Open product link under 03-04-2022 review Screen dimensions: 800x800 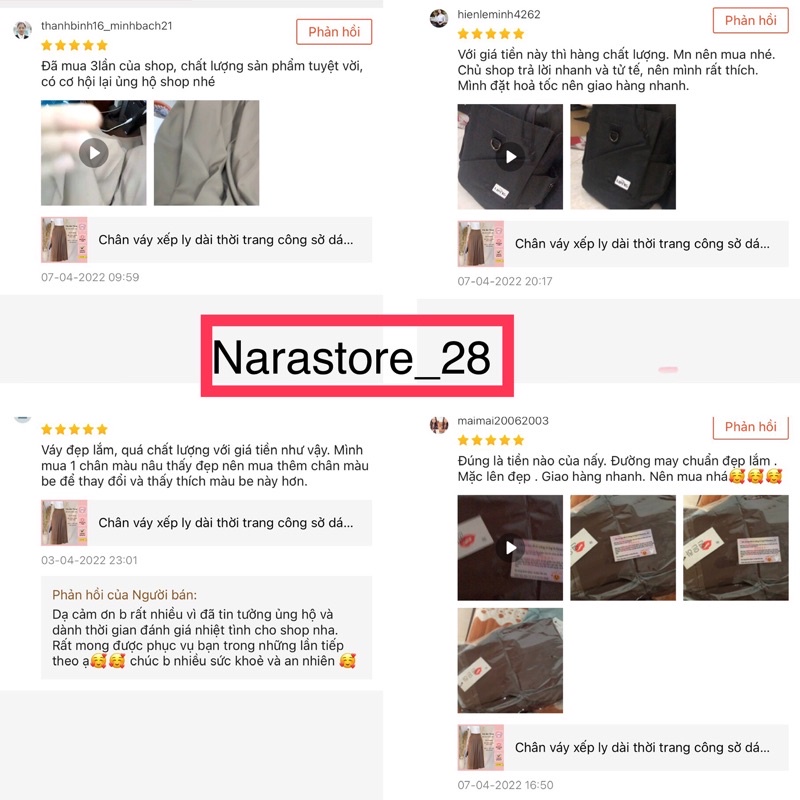tap(207, 523)
